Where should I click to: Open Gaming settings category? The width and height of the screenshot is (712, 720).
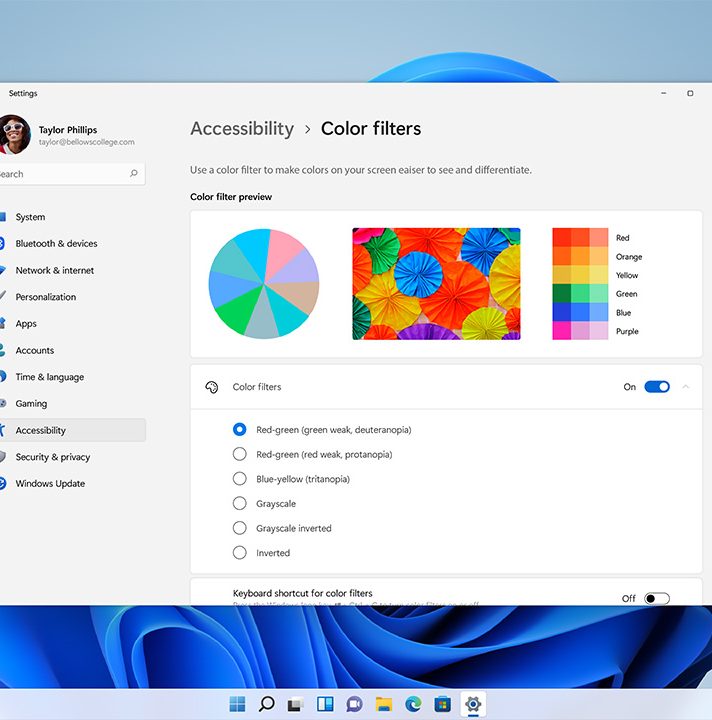coord(31,404)
